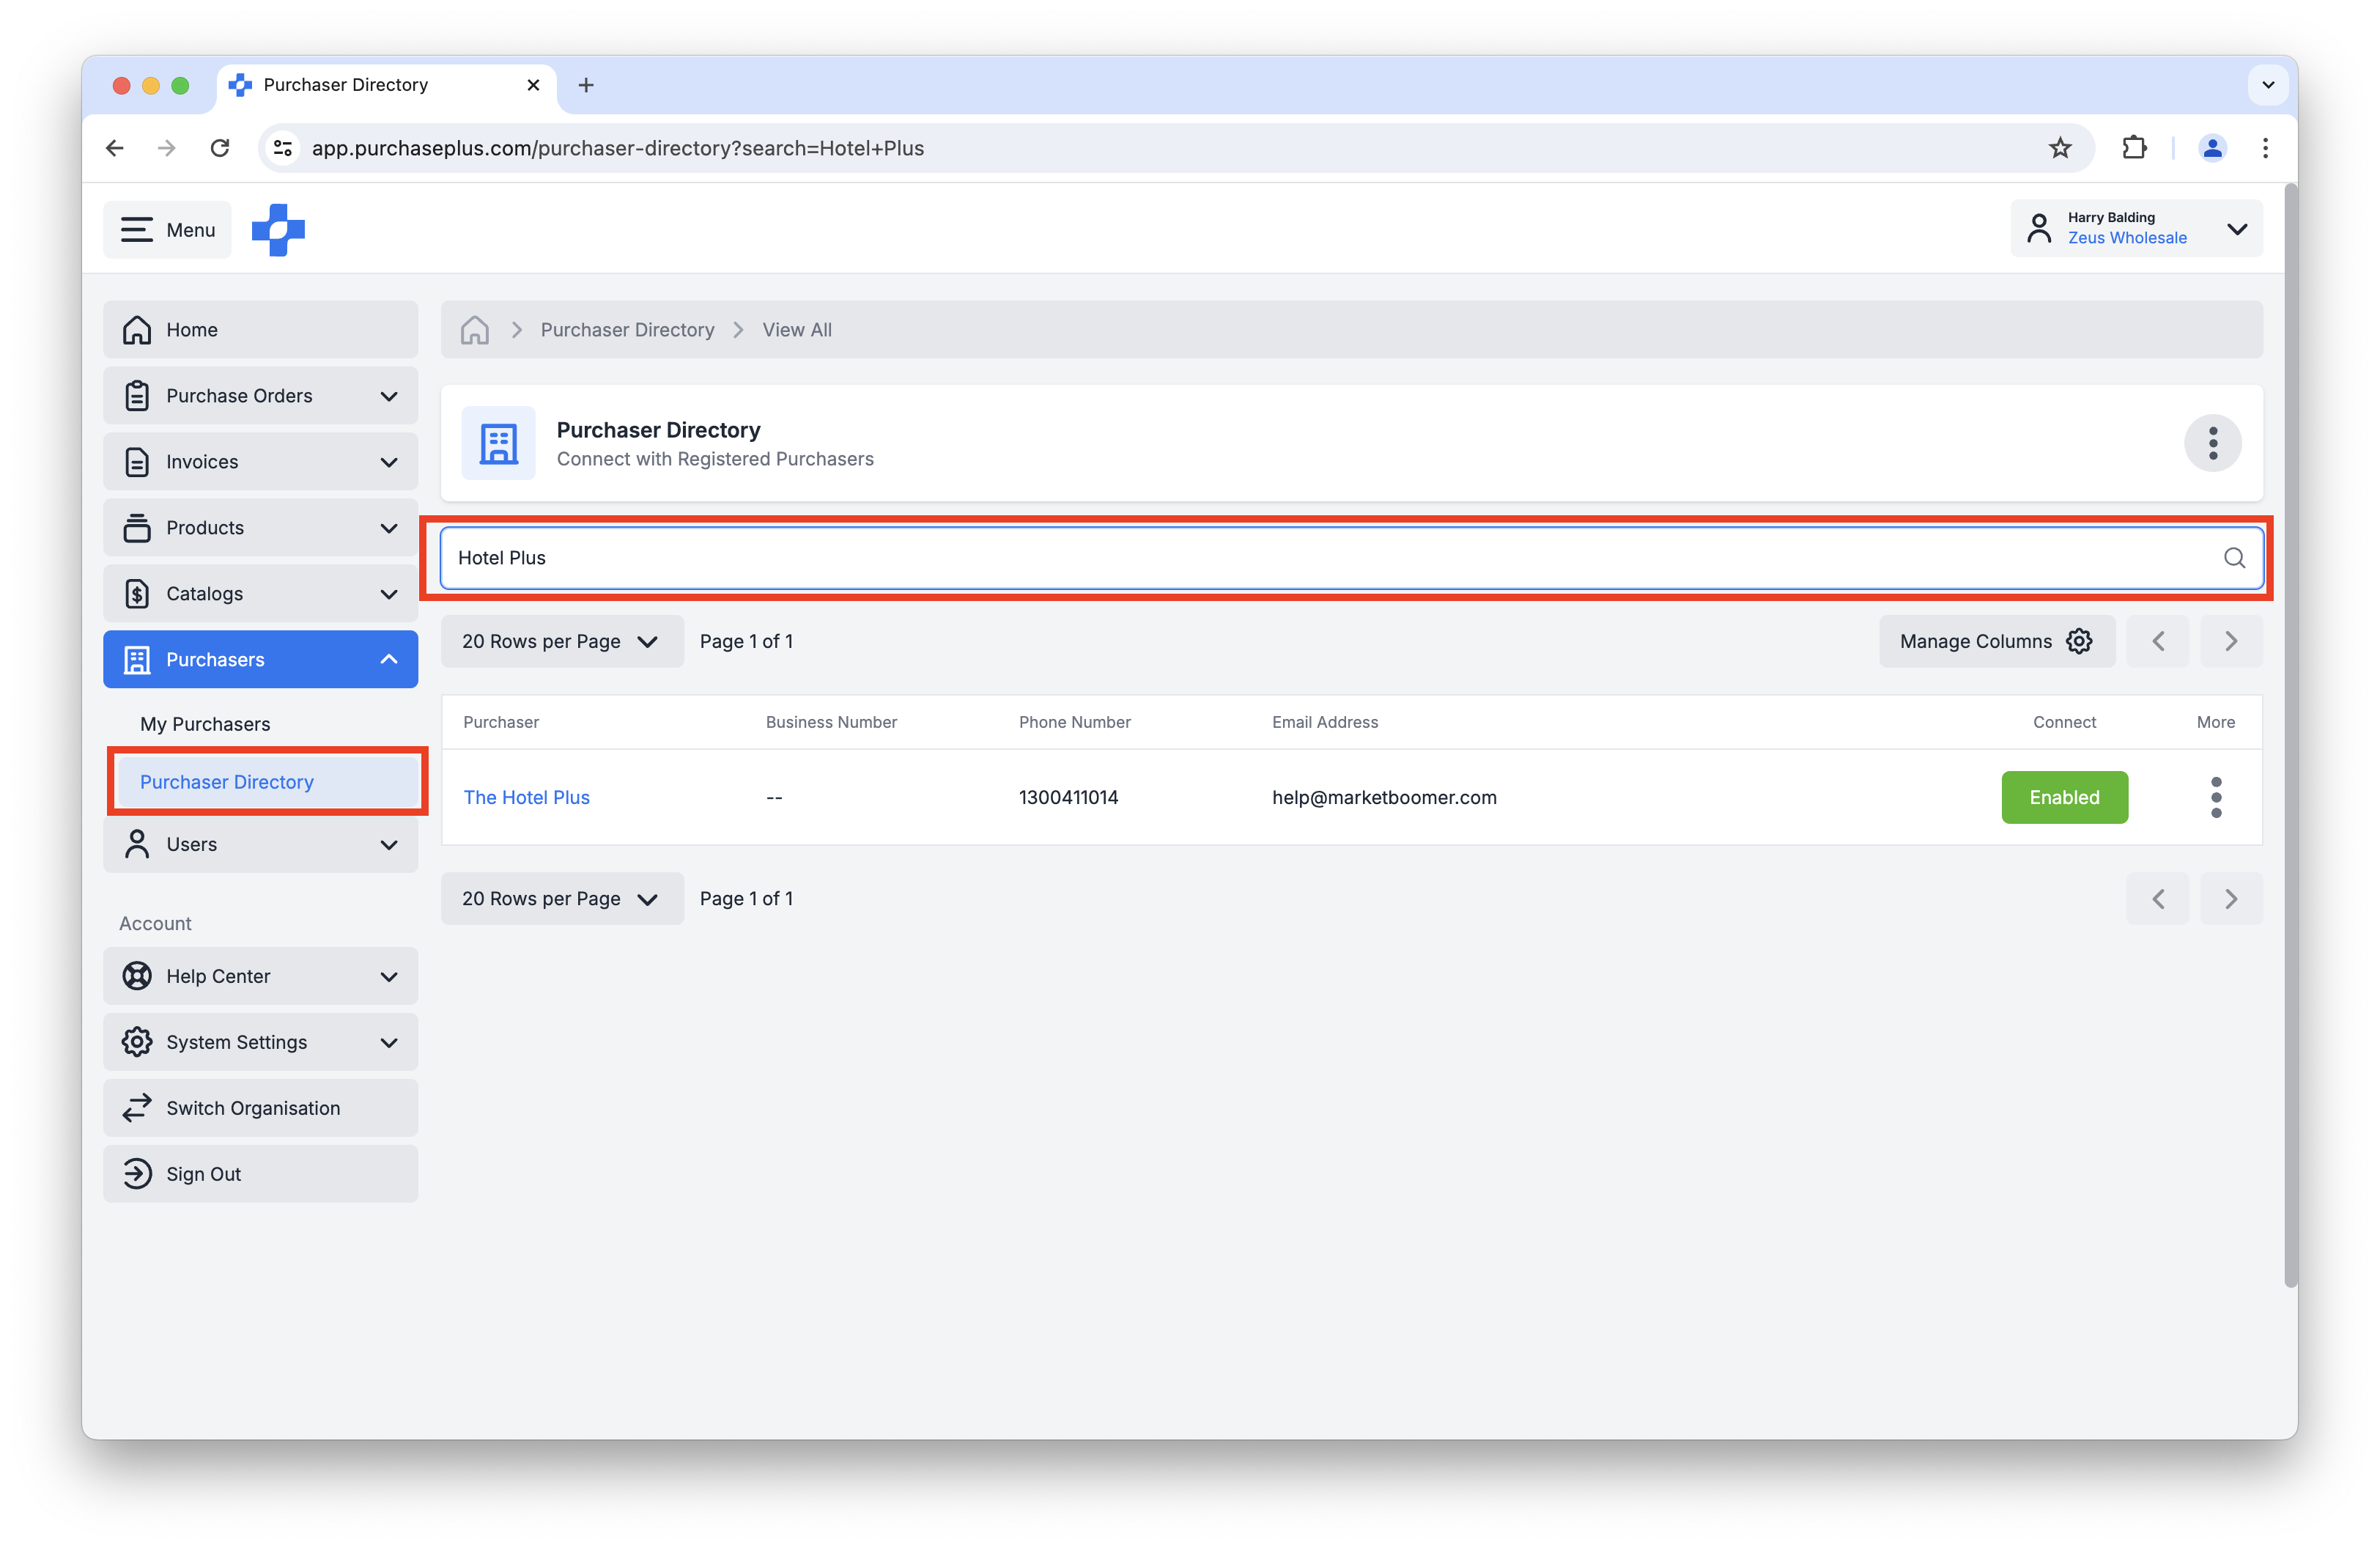Screen dimensions: 2380x1548
Task: Open a new browser tab
Action: point(586,85)
